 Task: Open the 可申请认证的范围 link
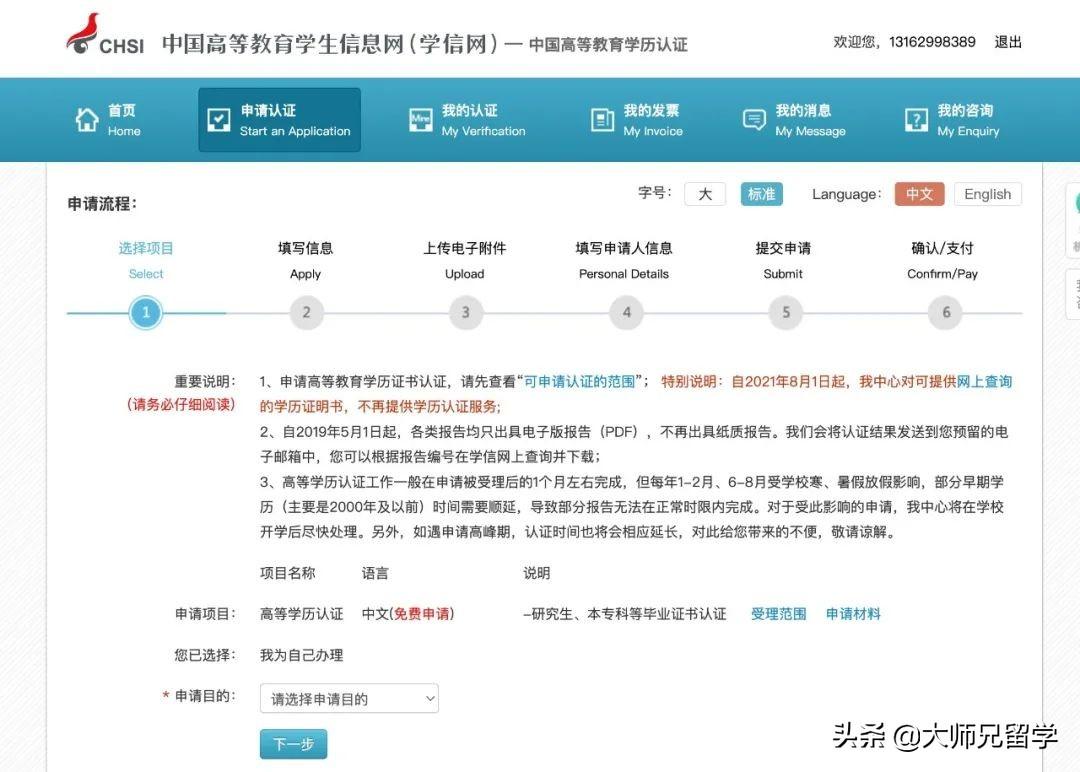pyautogui.click(x=579, y=382)
